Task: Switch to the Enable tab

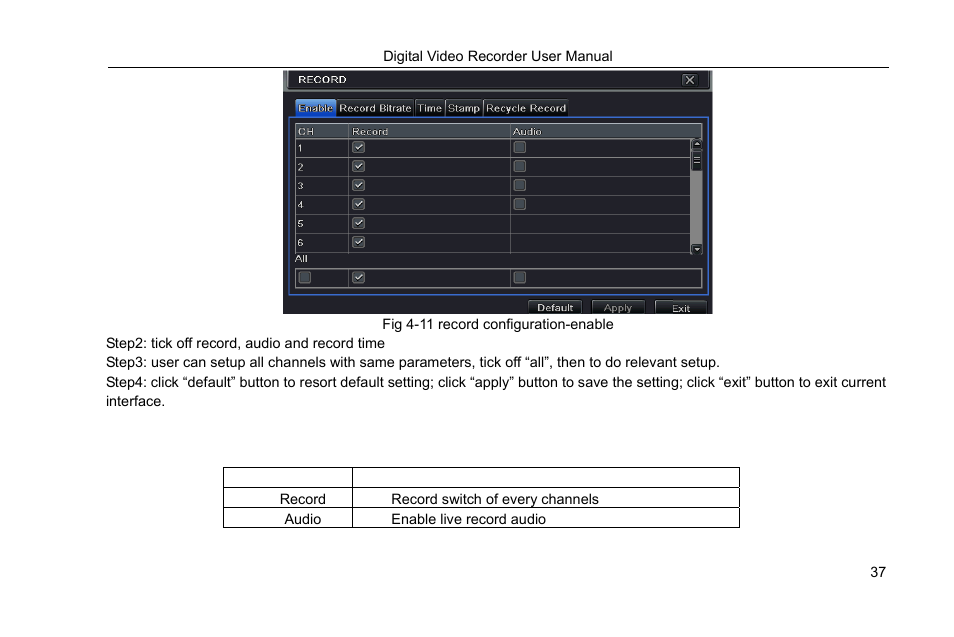Action: click(315, 108)
